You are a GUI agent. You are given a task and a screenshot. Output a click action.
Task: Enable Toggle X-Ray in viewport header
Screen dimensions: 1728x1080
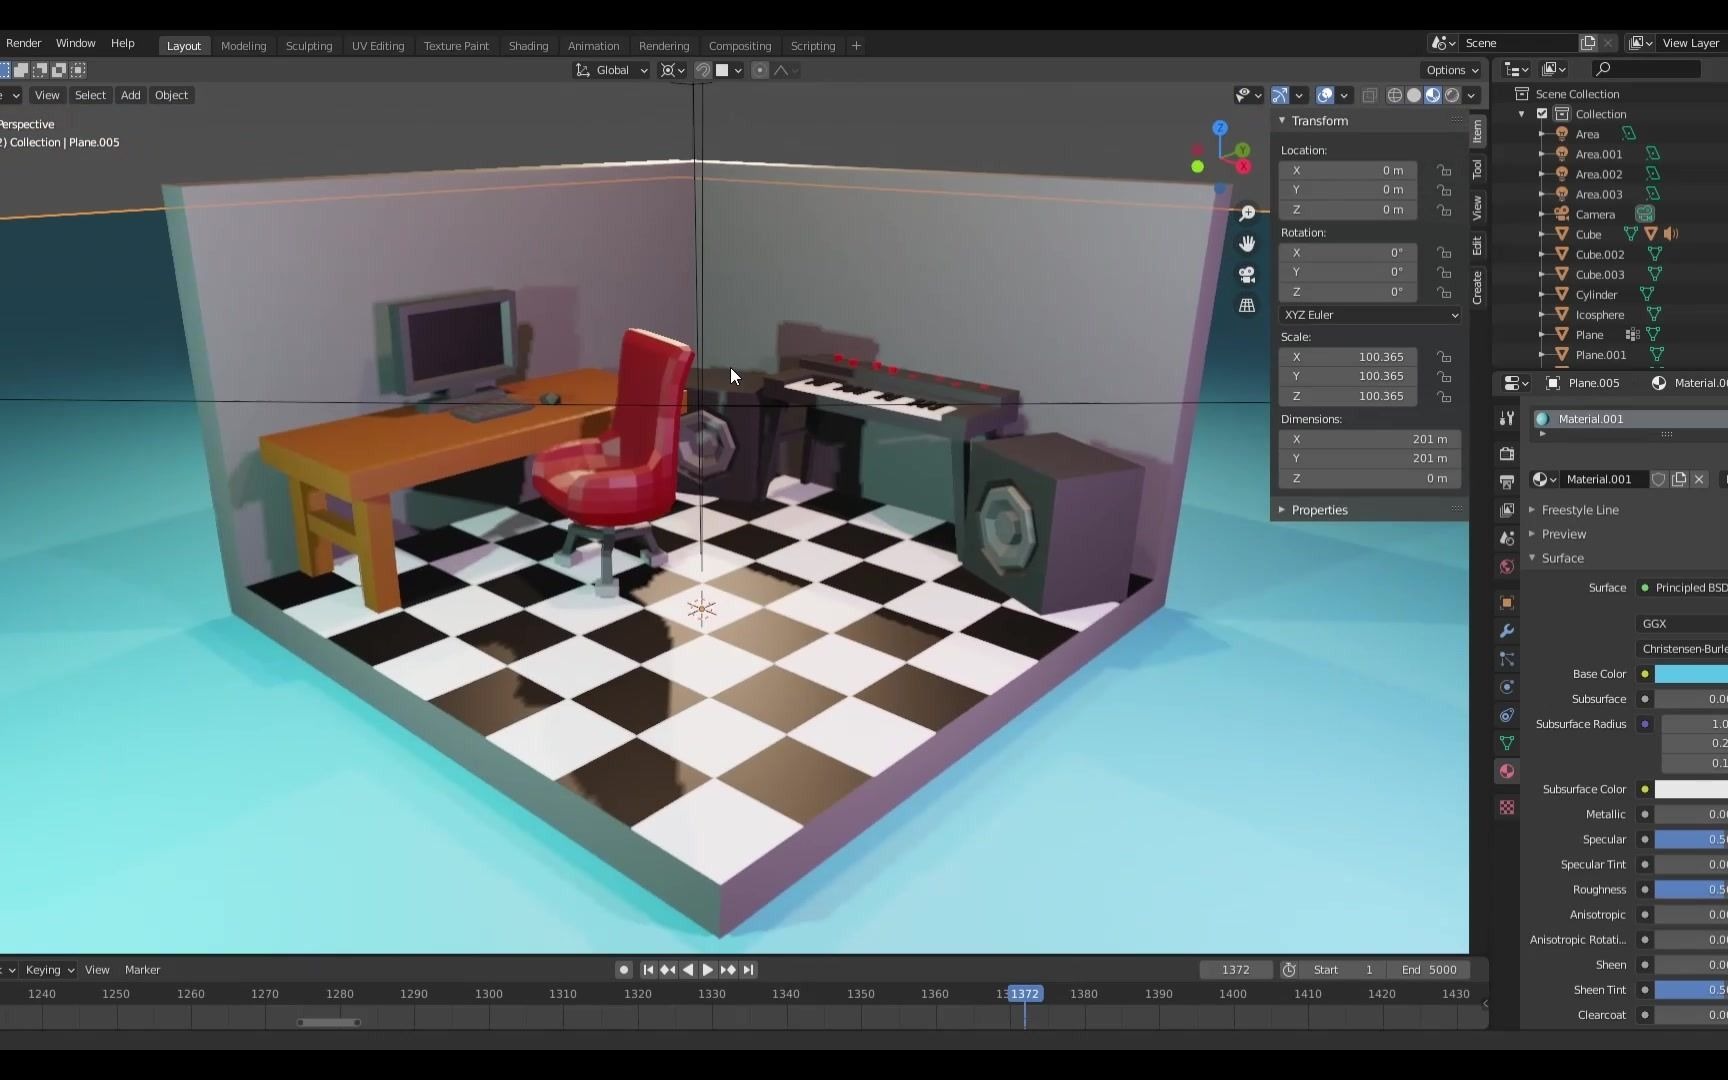[x=1370, y=95]
